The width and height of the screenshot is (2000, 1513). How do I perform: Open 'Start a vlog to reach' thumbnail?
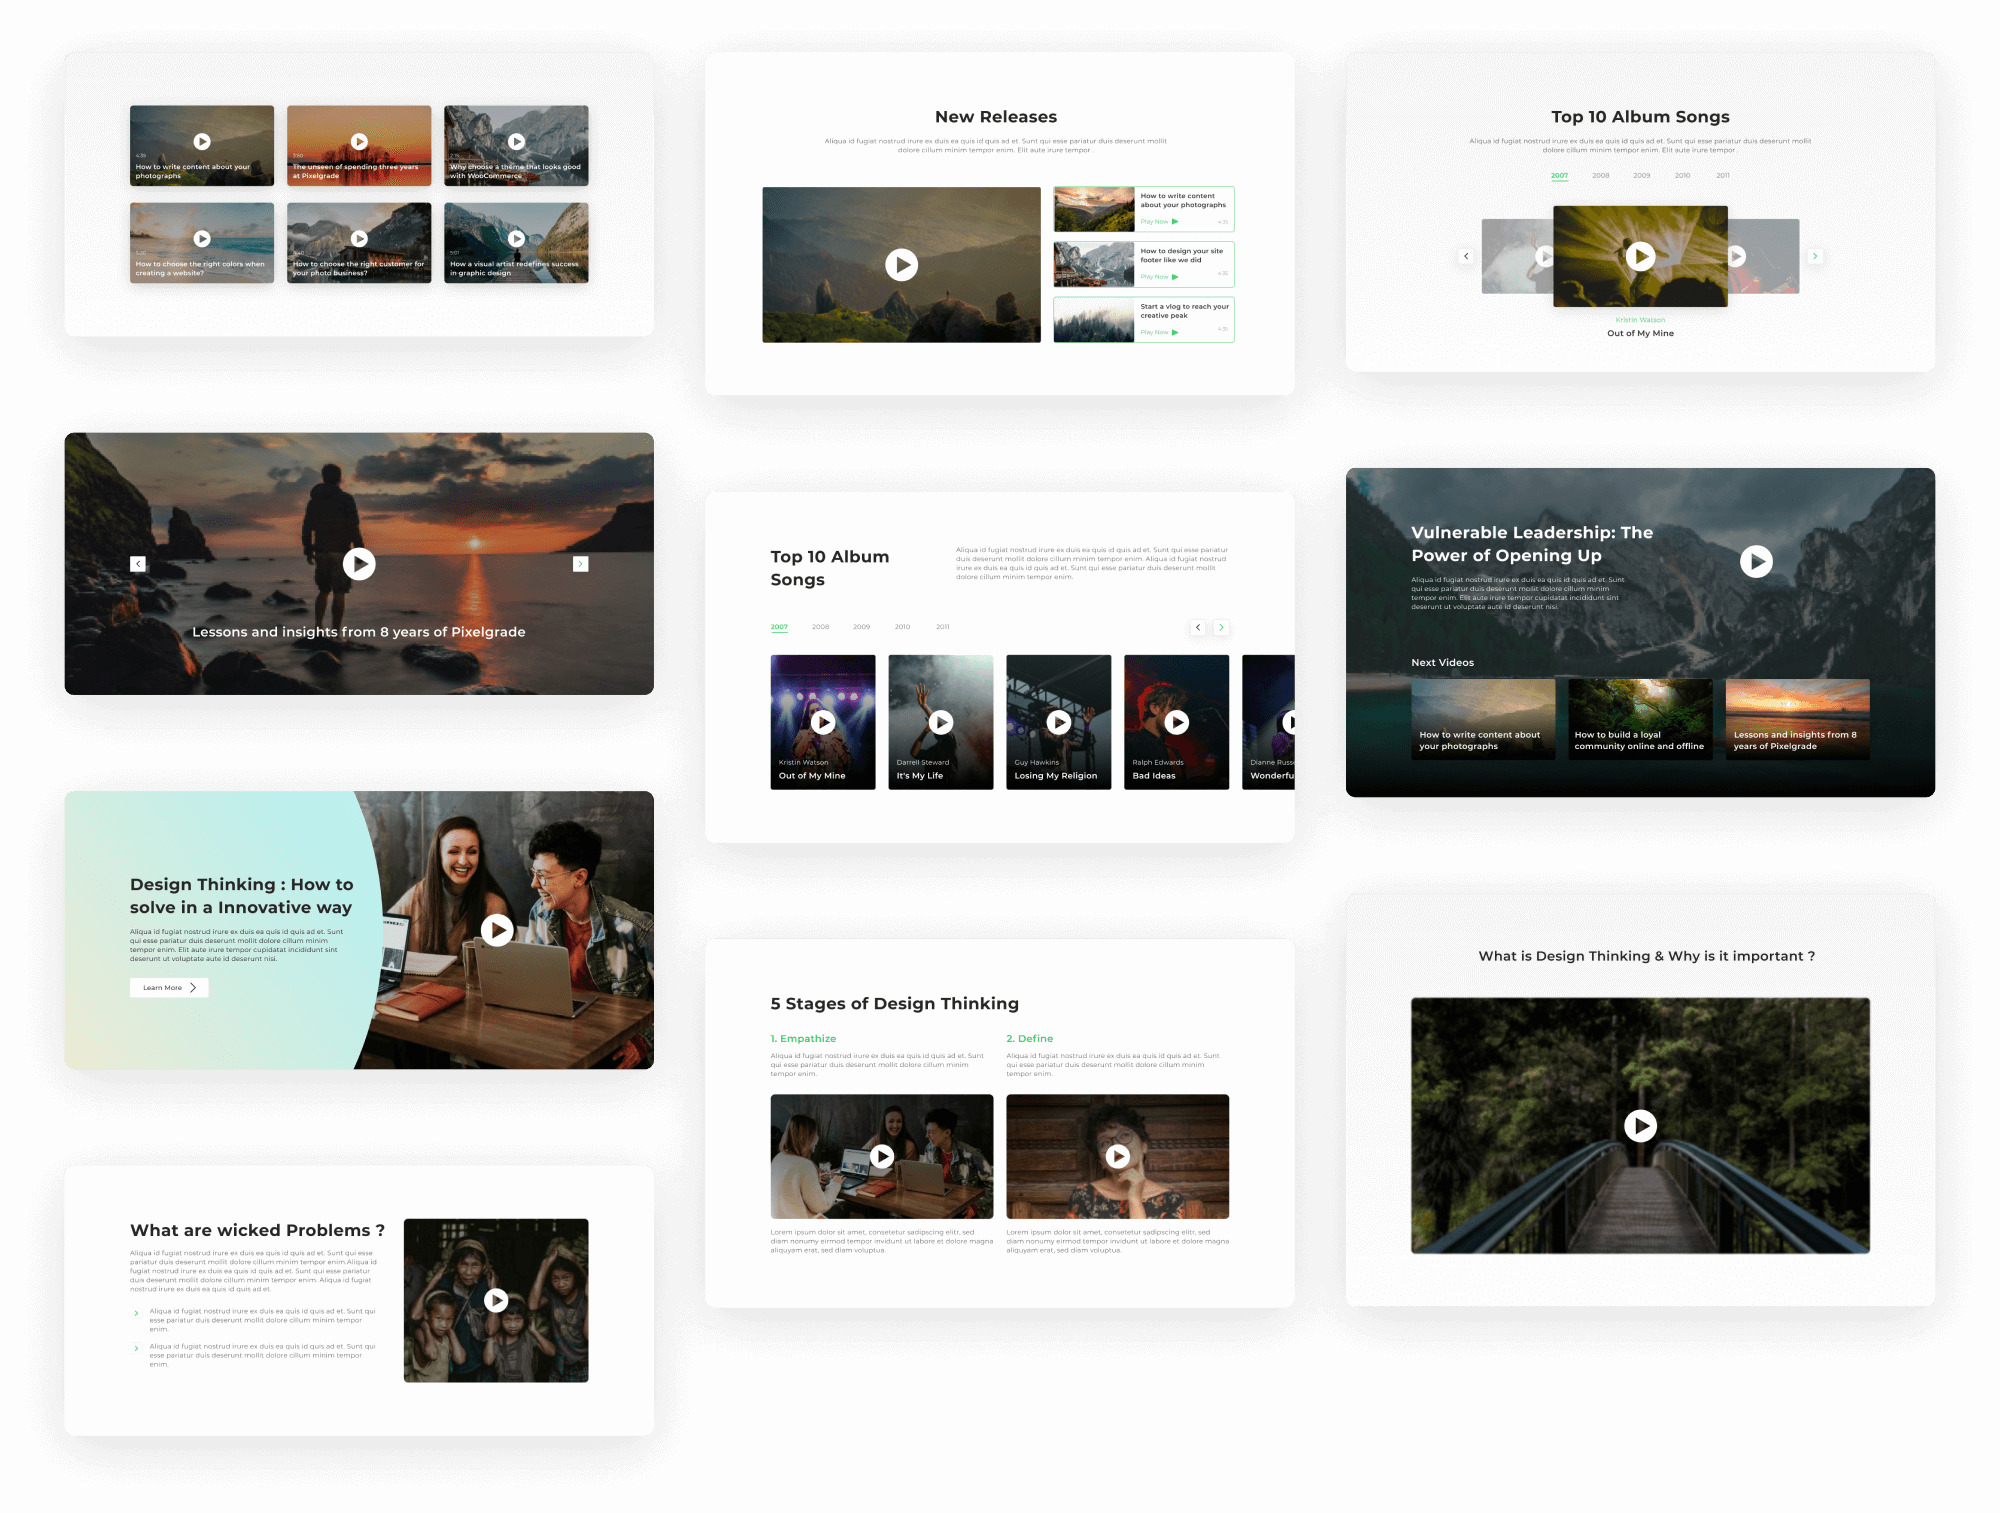coord(1094,320)
